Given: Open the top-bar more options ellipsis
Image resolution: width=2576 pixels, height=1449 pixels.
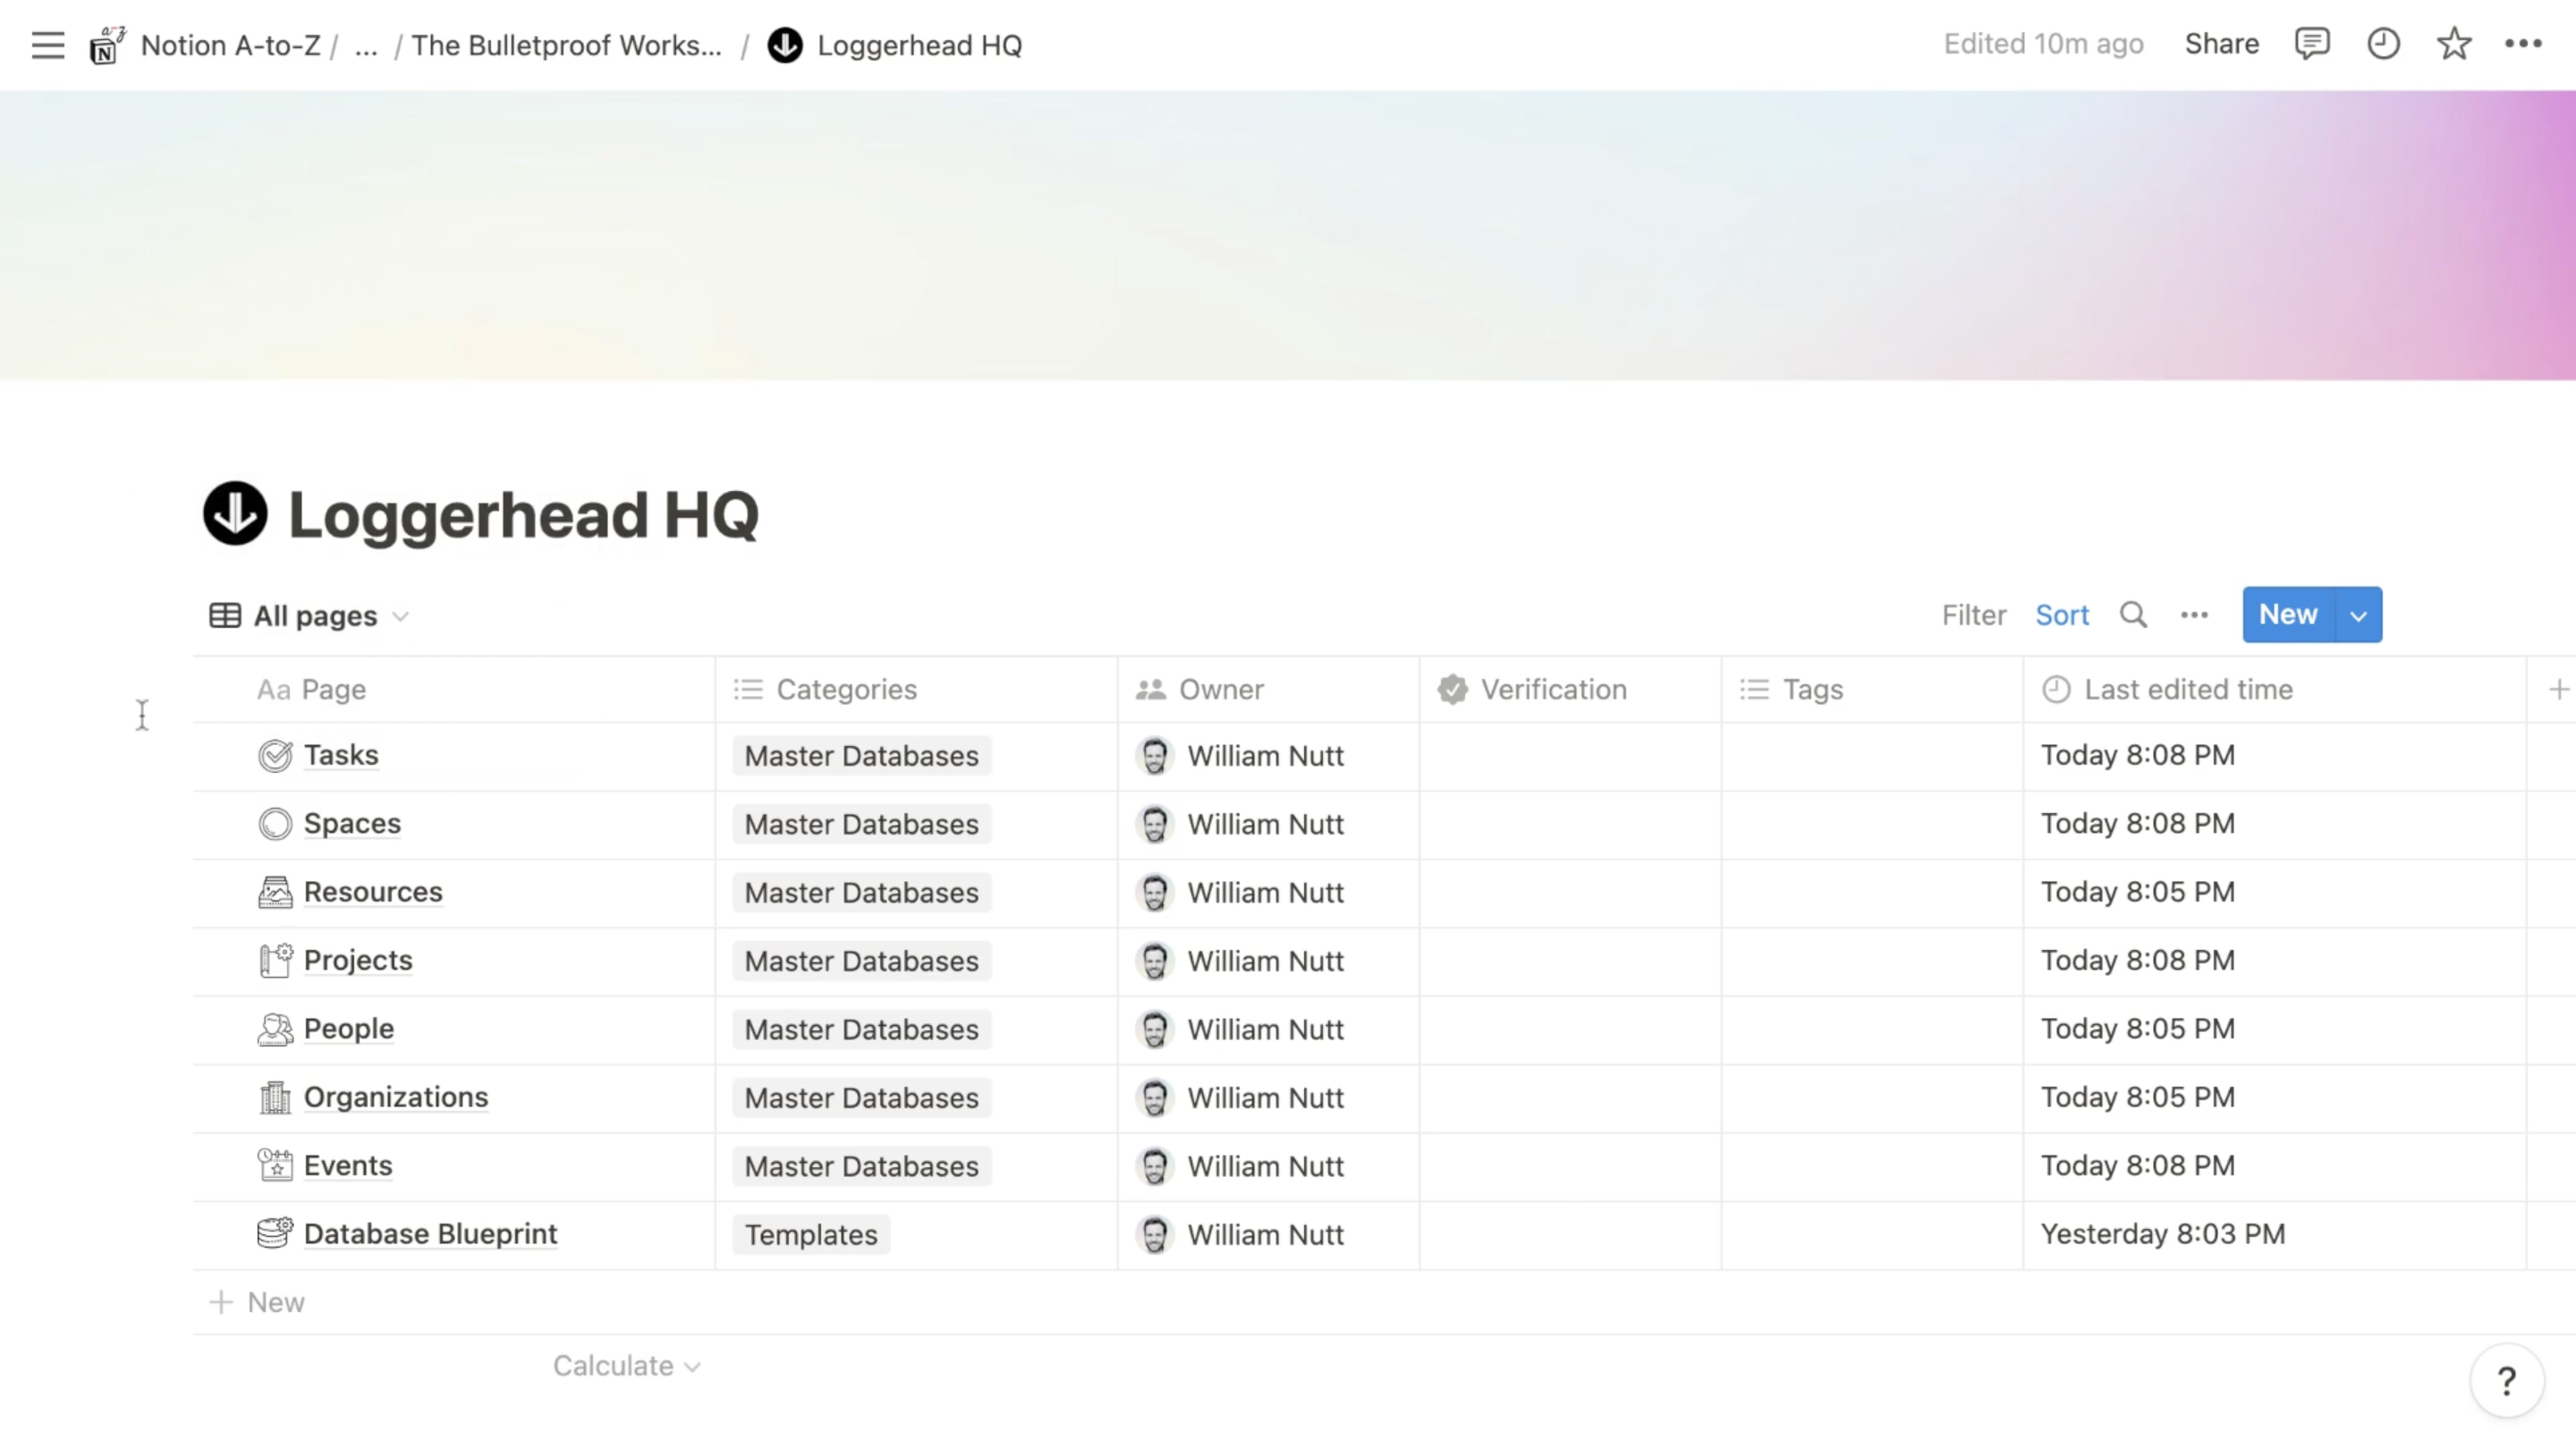Looking at the screenshot, I should click(2526, 44).
